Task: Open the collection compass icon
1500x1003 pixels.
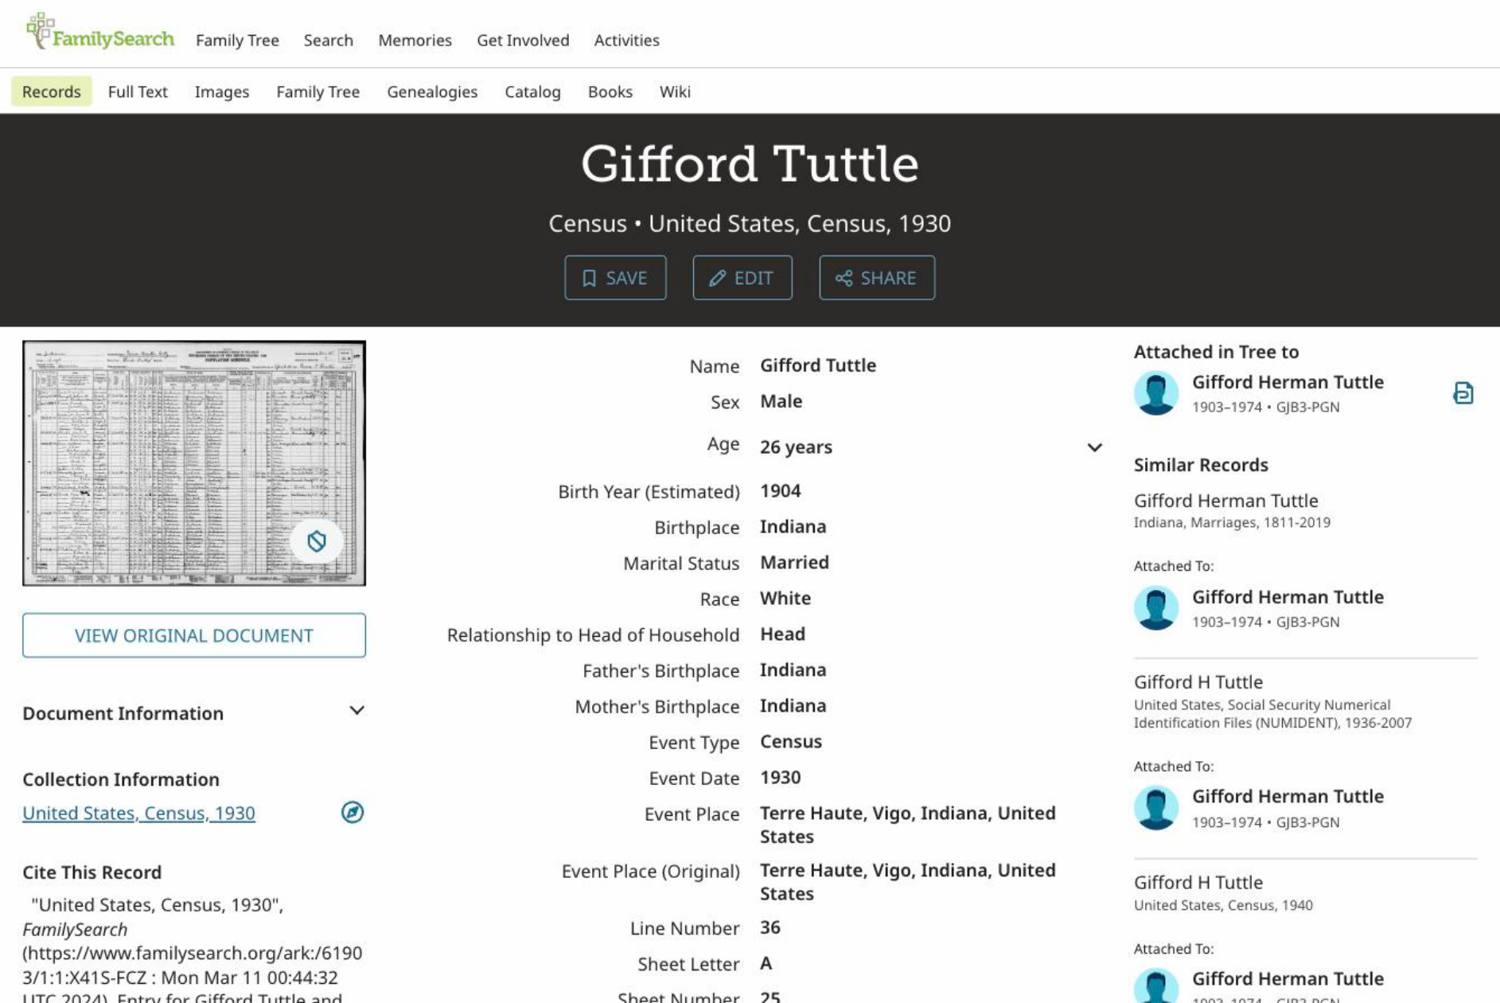Action: 352,812
